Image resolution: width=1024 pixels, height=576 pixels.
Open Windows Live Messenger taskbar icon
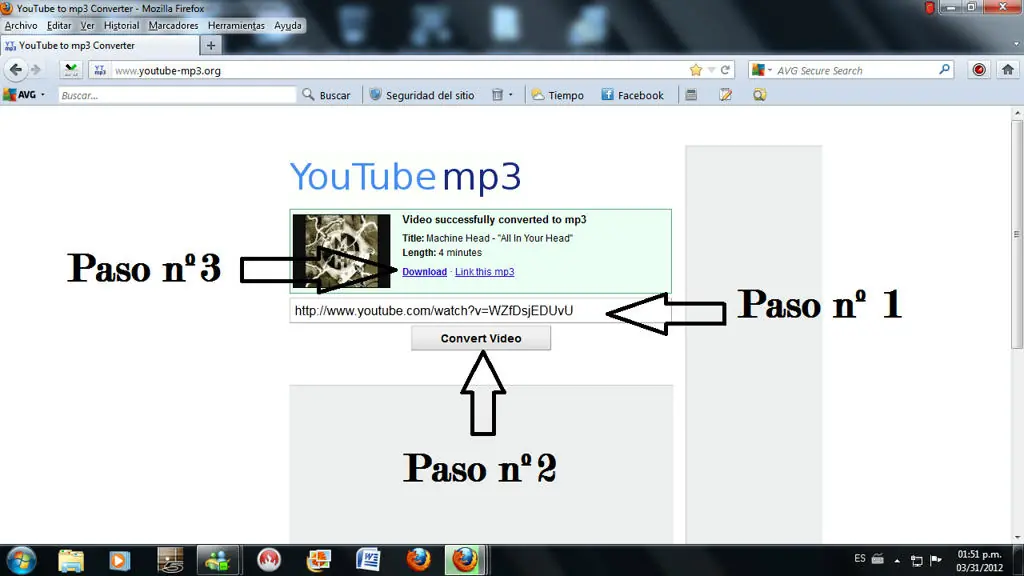point(218,560)
